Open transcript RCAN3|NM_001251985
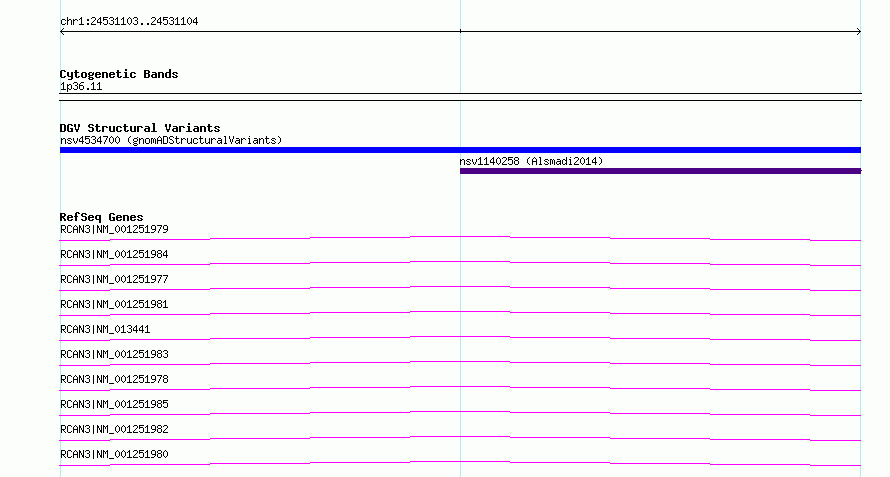 114,404
